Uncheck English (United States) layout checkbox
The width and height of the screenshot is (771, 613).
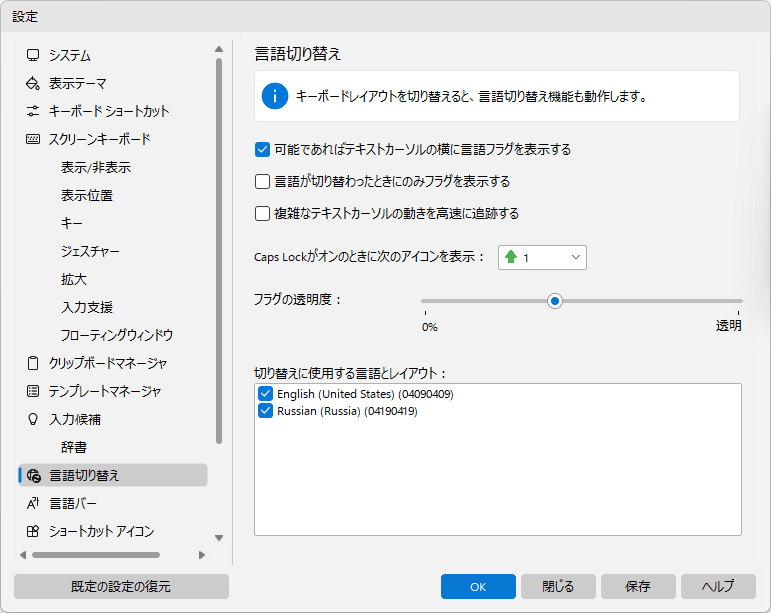[x=265, y=394]
